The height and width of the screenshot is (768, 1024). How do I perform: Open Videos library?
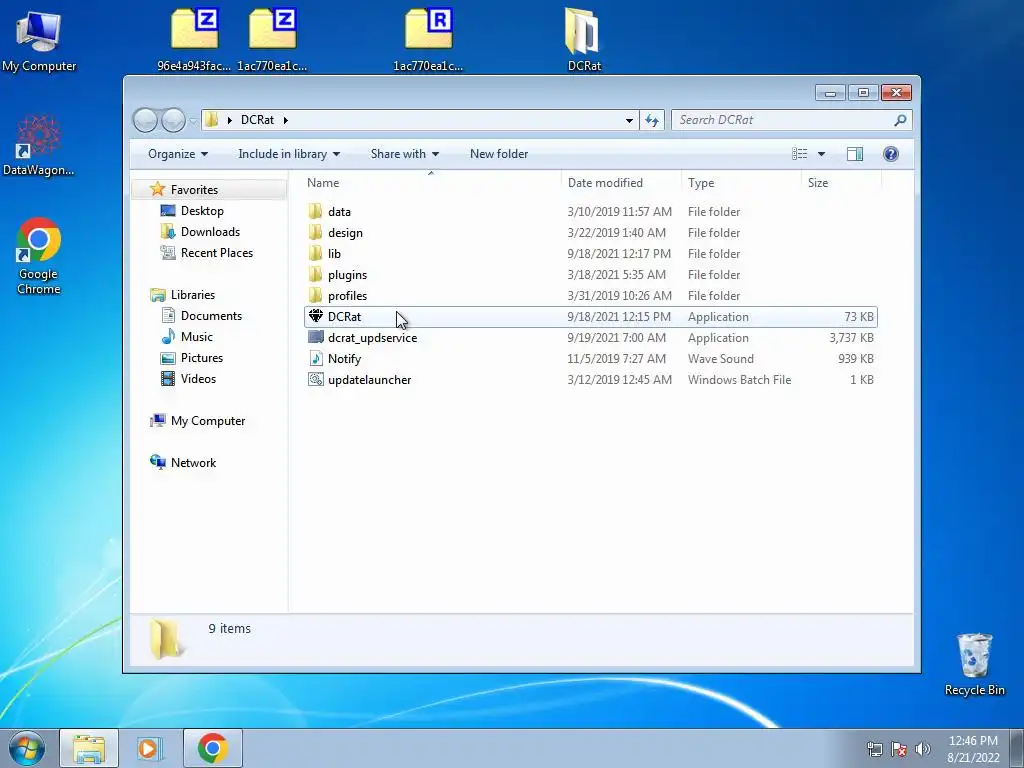coord(198,378)
